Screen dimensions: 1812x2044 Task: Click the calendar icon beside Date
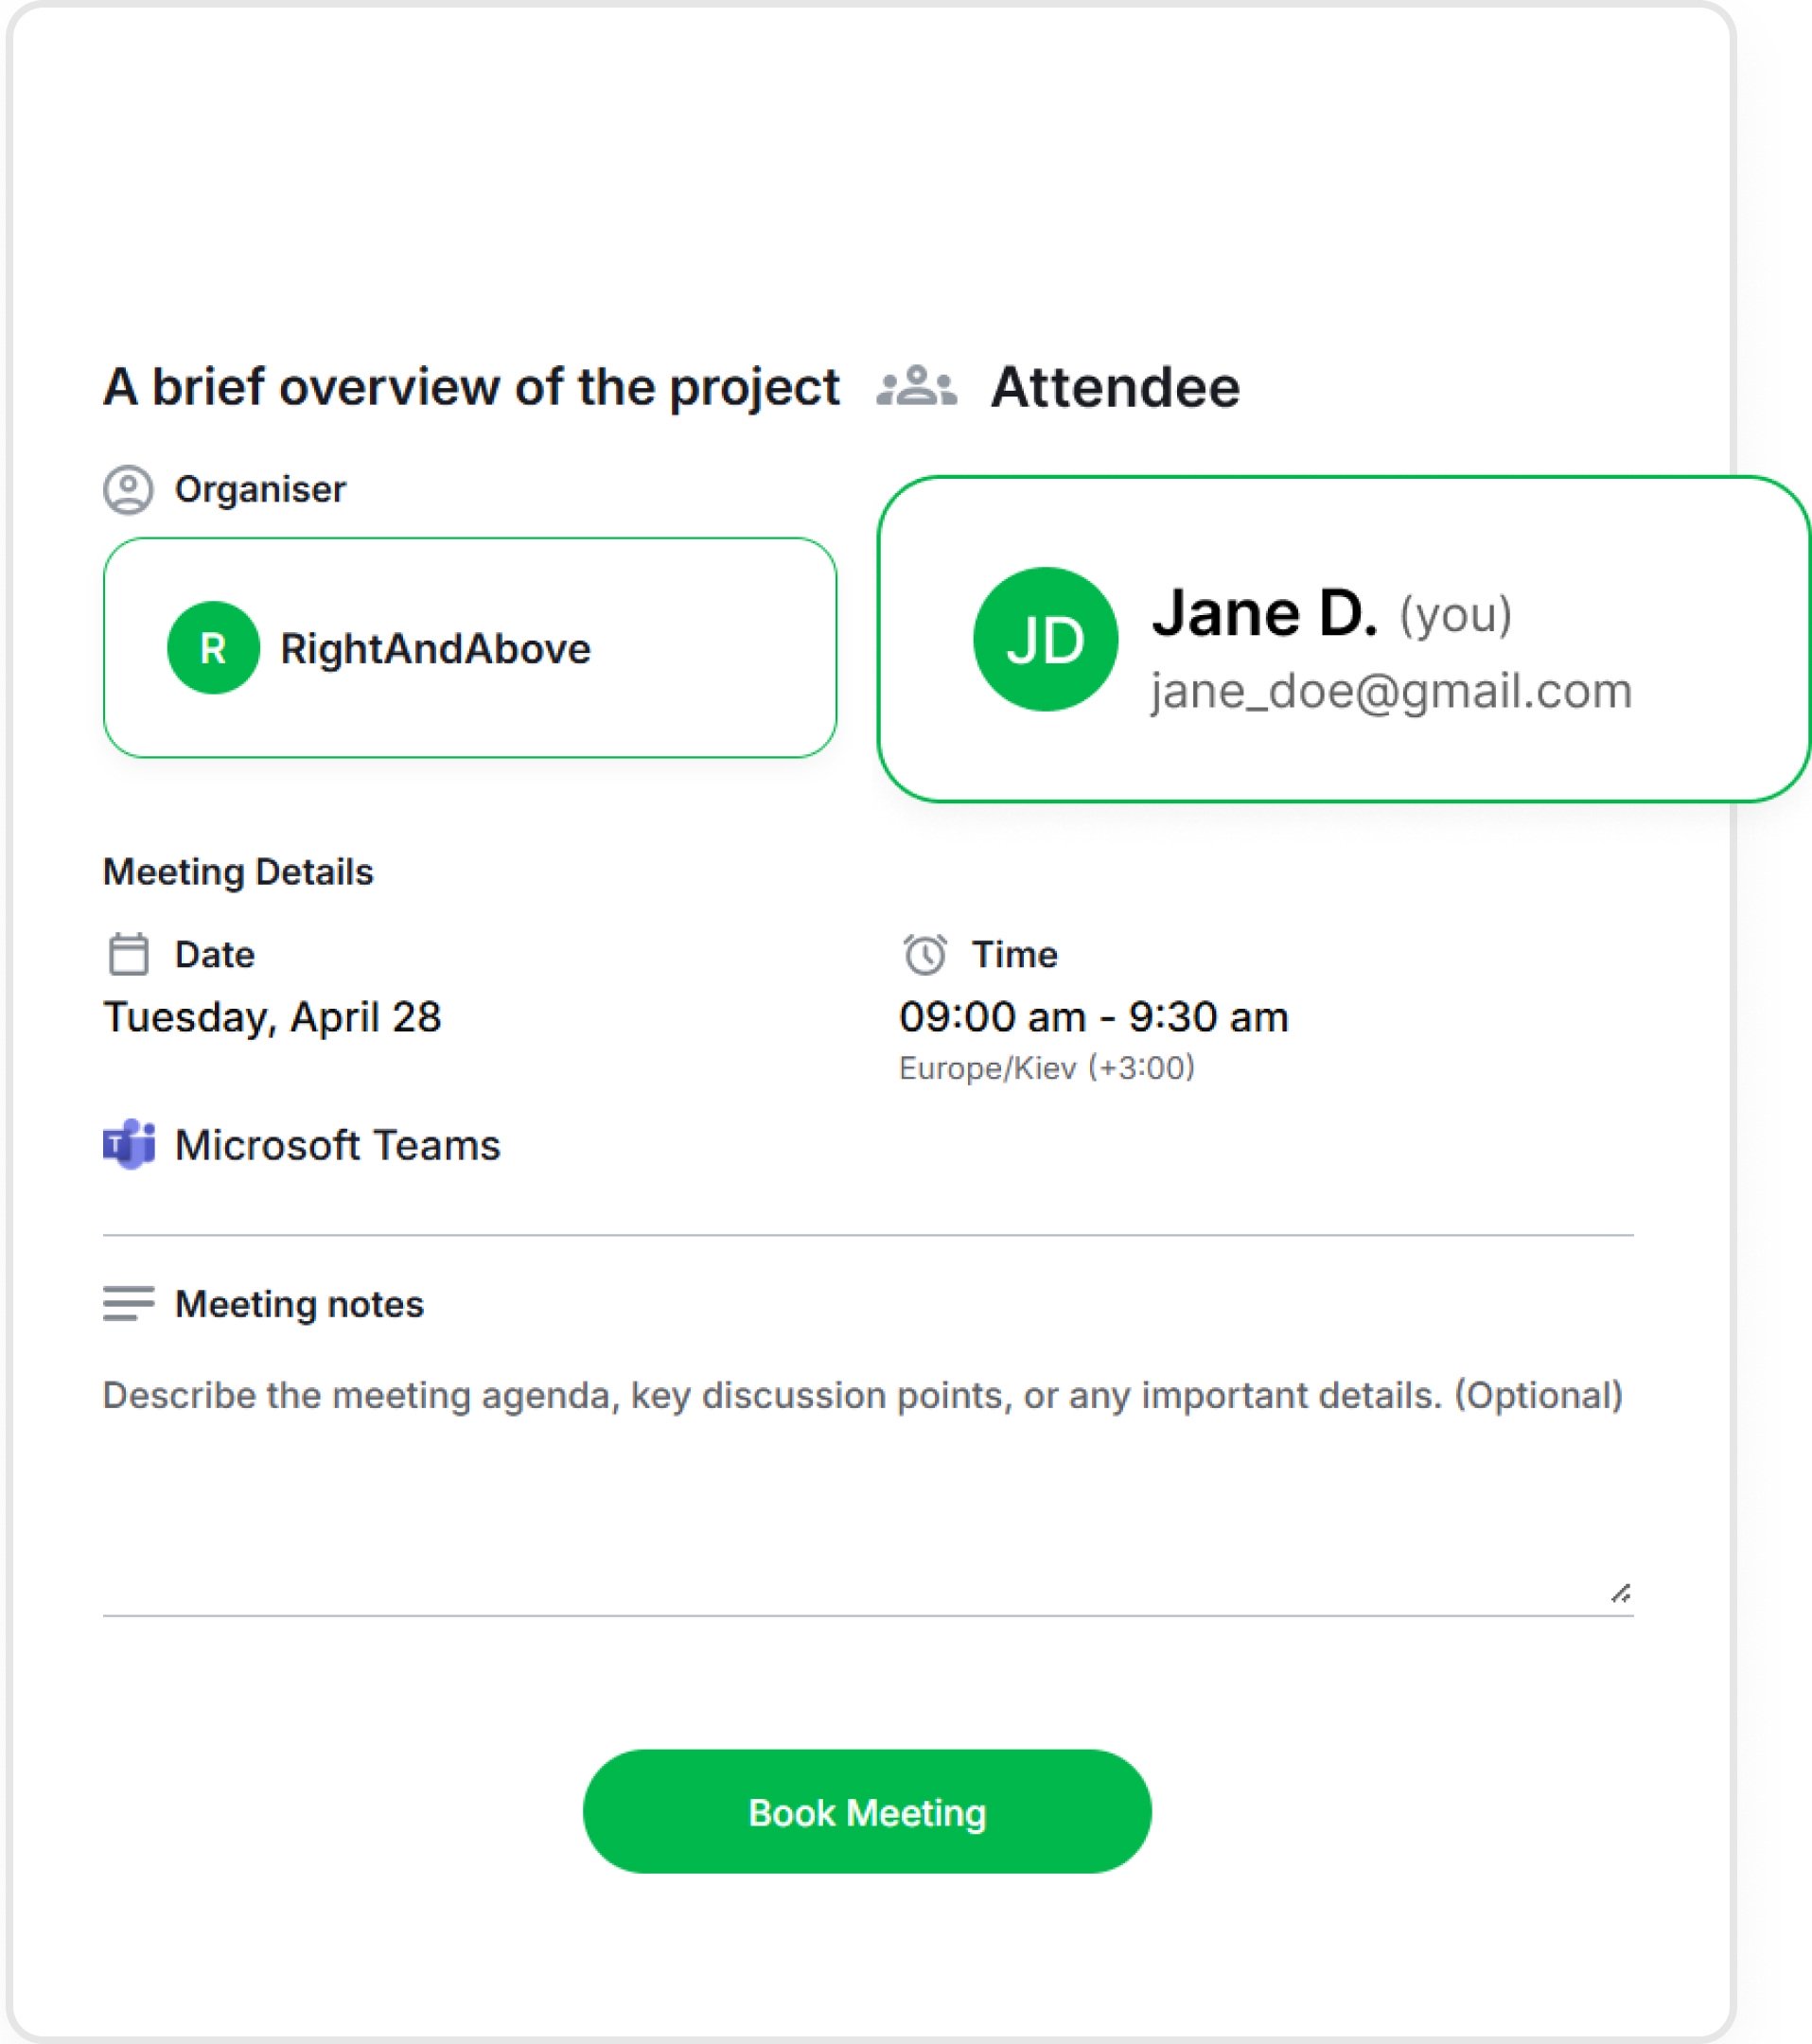(x=128, y=954)
